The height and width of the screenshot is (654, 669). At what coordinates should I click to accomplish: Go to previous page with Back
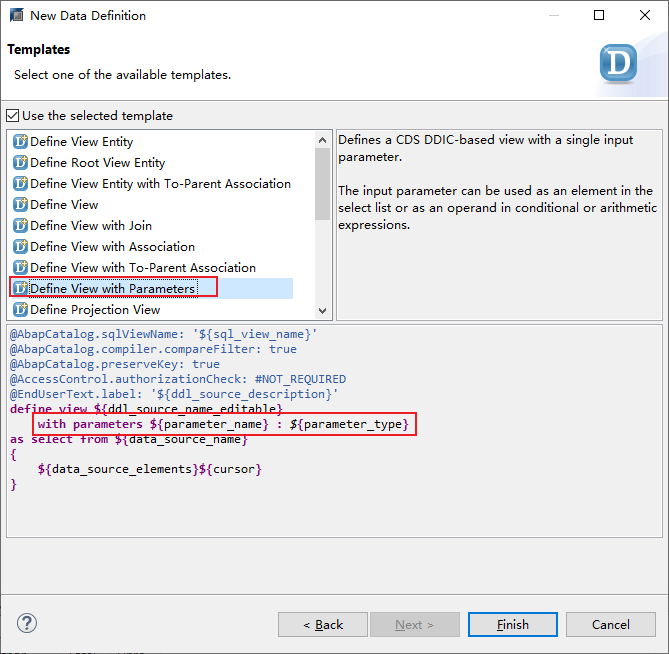[x=323, y=625]
